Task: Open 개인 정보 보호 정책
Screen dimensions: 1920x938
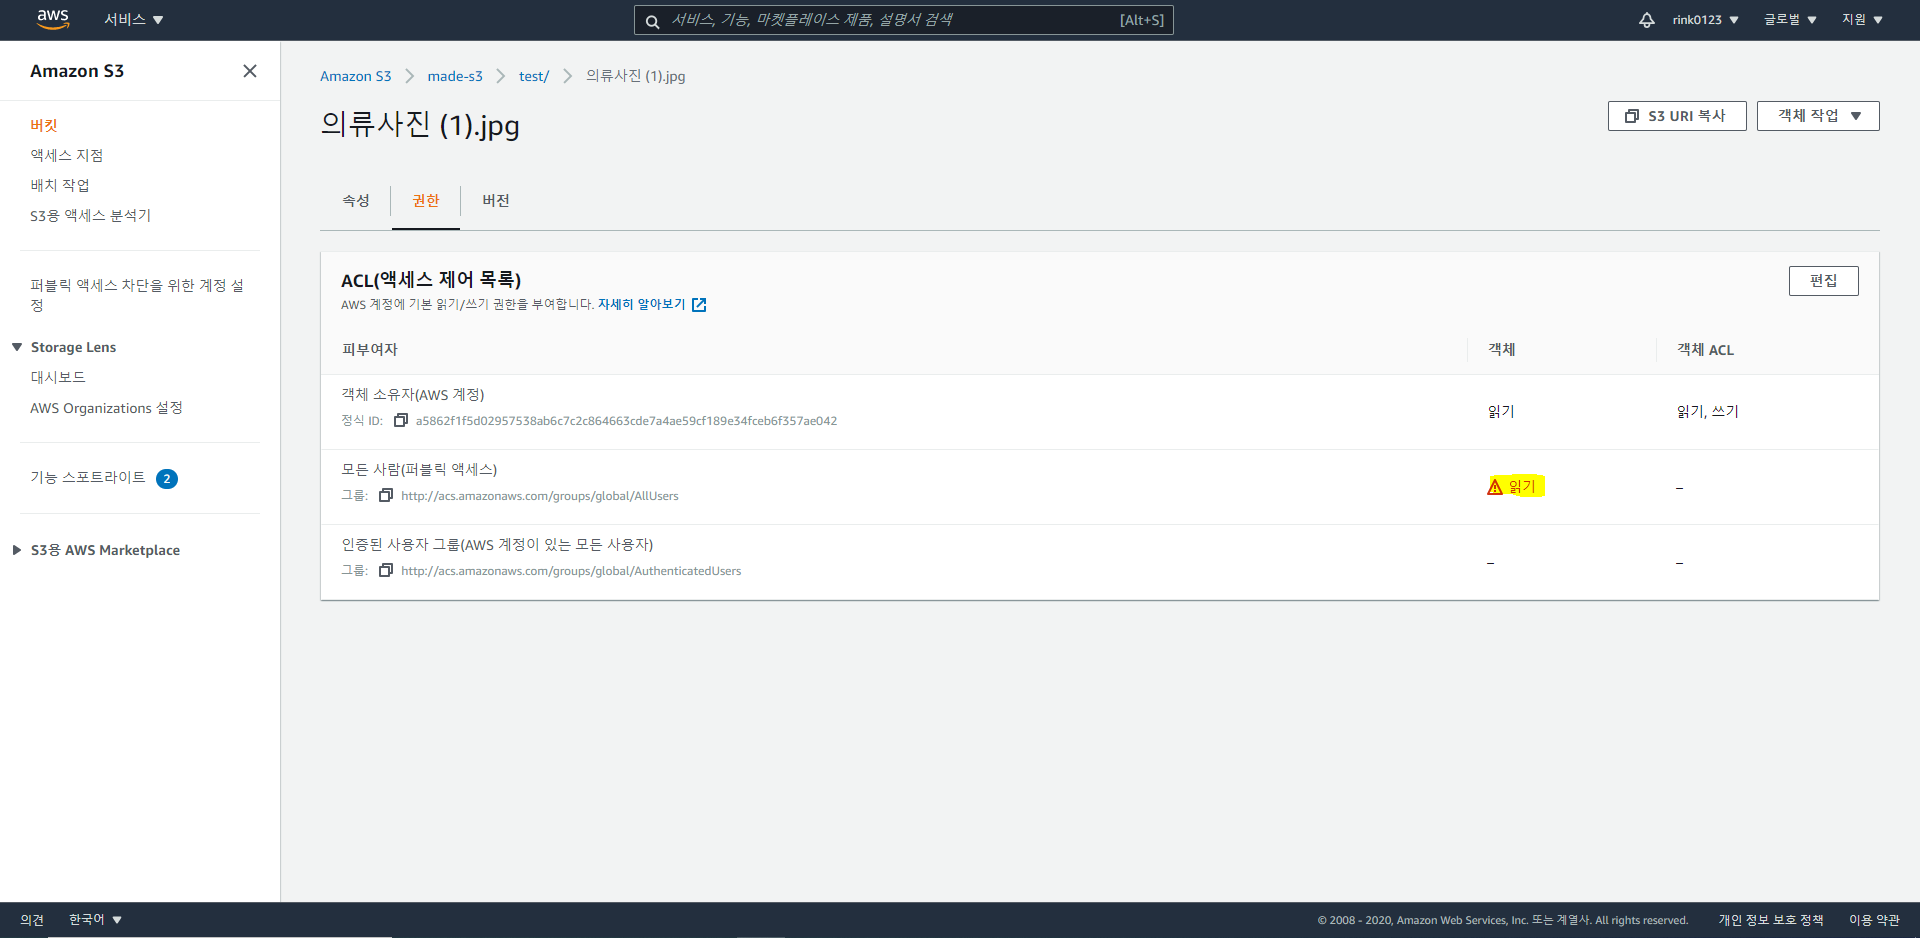Action: pos(1771,920)
